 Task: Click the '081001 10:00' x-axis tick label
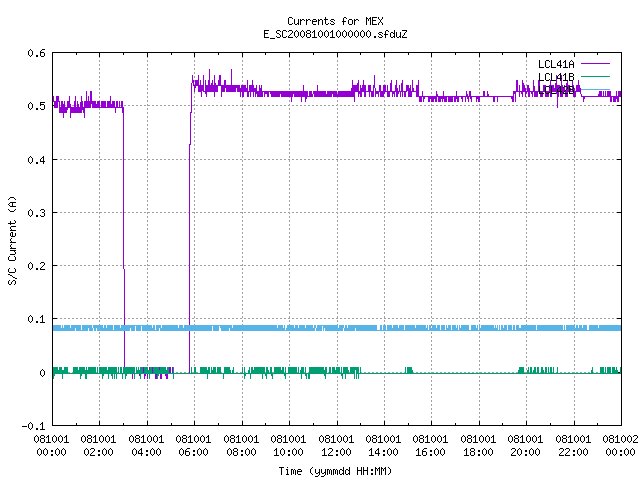click(x=288, y=446)
